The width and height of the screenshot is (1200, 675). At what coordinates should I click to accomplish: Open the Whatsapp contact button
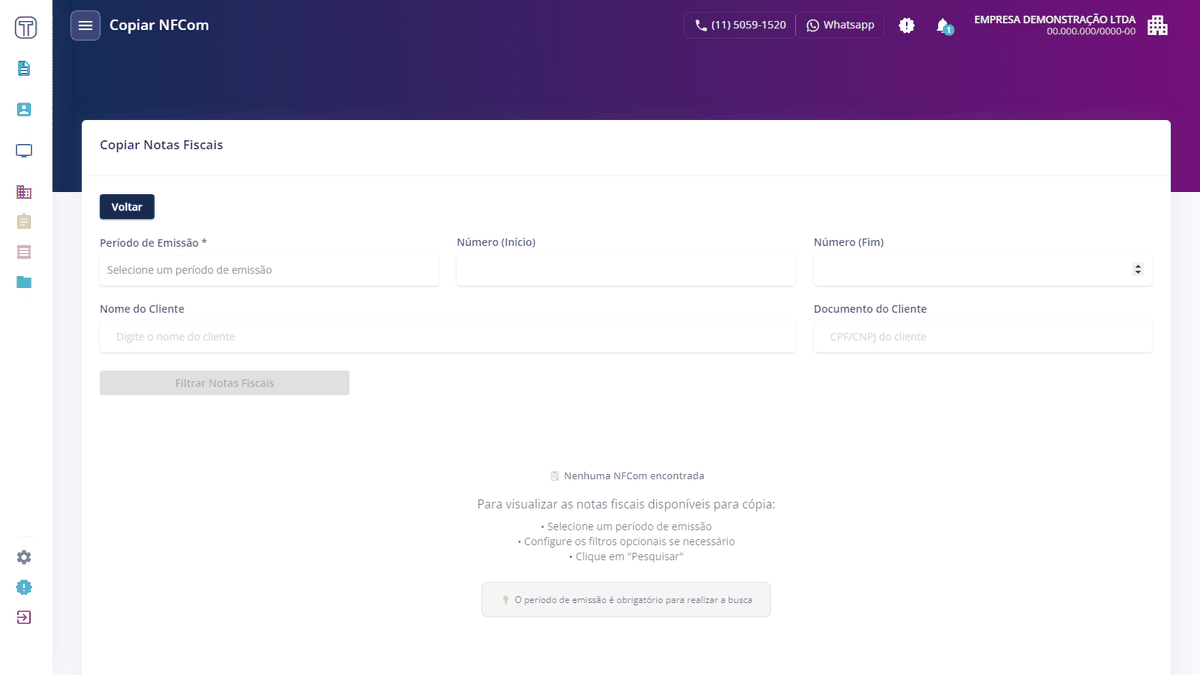pyautogui.click(x=840, y=25)
